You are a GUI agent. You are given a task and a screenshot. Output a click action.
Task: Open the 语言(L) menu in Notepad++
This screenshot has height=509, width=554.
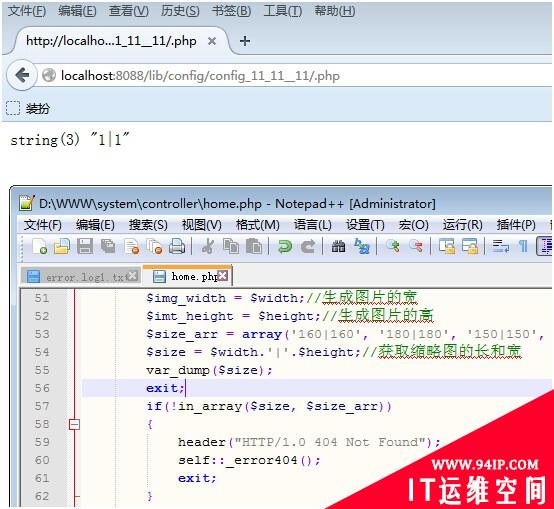coord(312,225)
